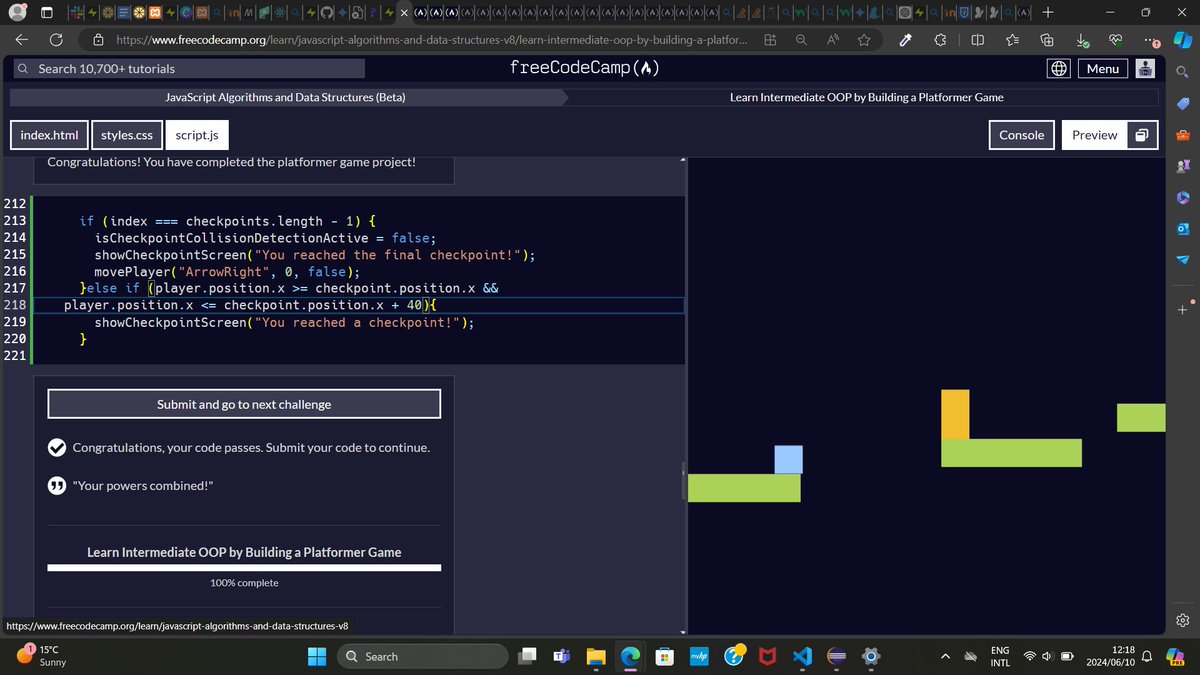Image resolution: width=1200 pixels, height=675 pixels.
Task: Click the 100% complete progress bar
Action: [x=244, y=567]
